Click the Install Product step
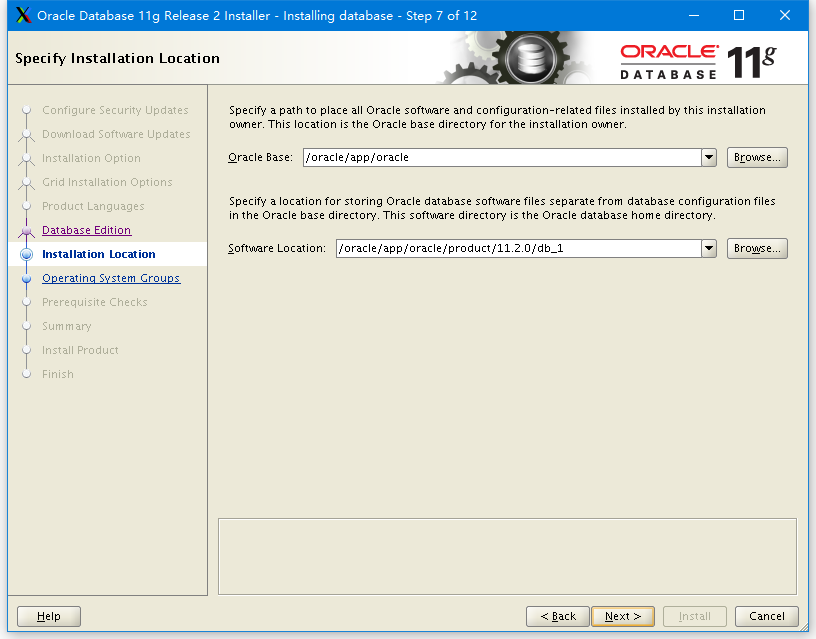The width and height of the screenshot is (816, 639). tap(80, 350)
